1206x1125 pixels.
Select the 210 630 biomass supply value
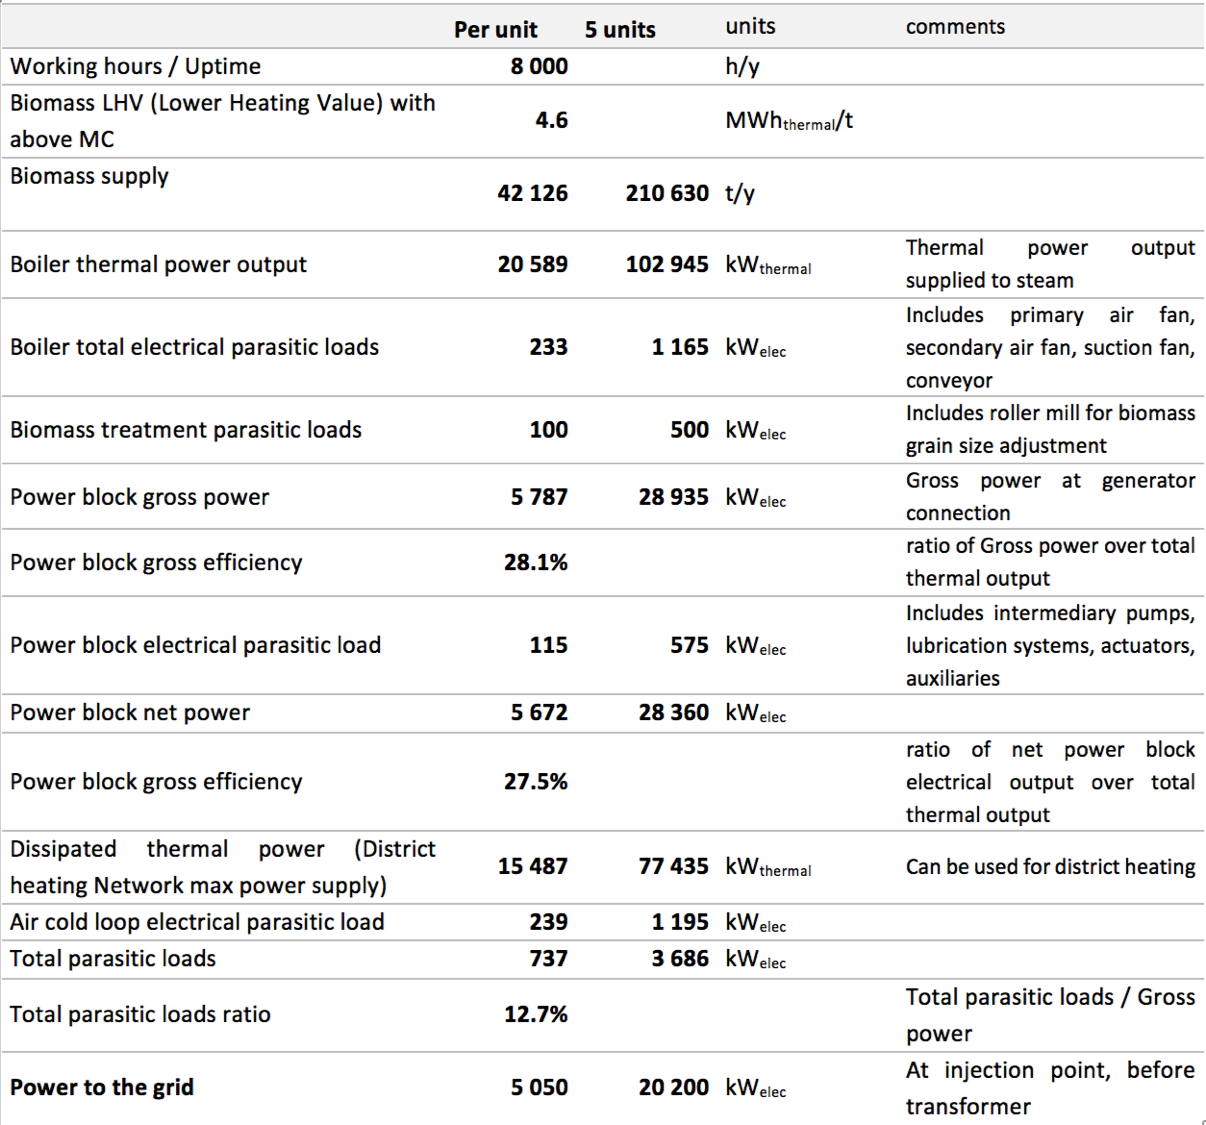coord(667,193)
